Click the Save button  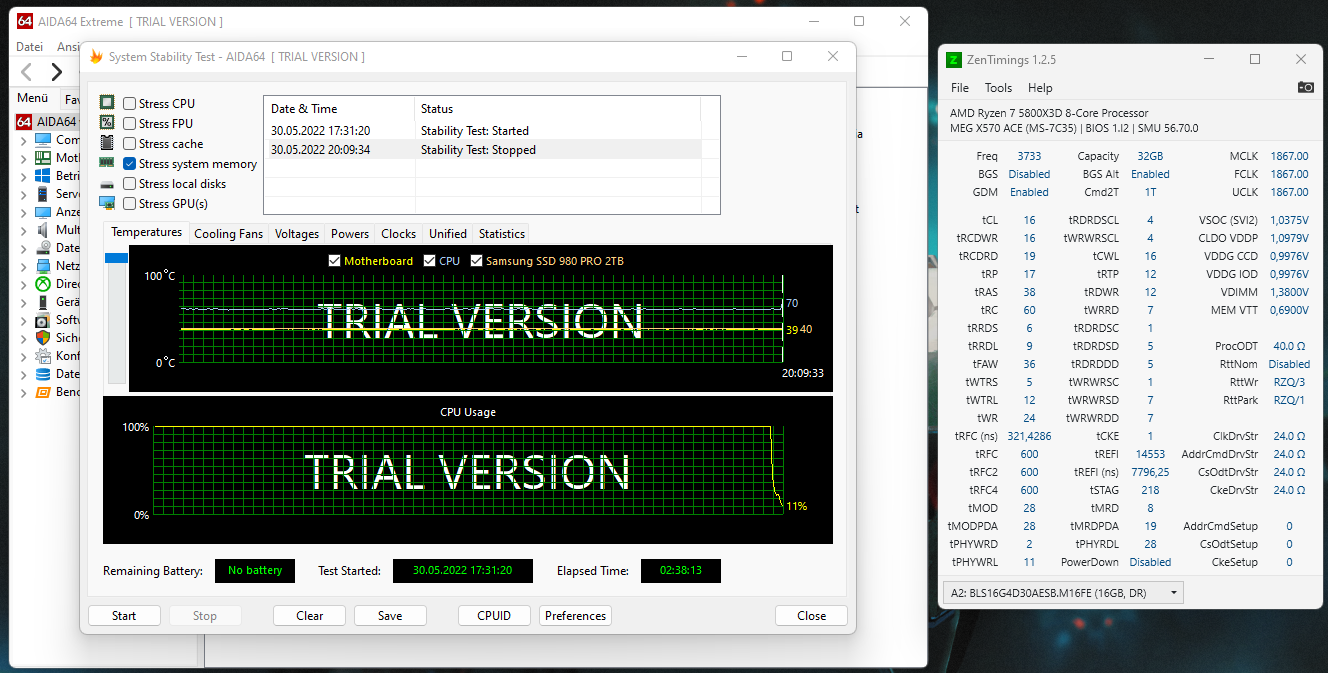tap(390, 616)
